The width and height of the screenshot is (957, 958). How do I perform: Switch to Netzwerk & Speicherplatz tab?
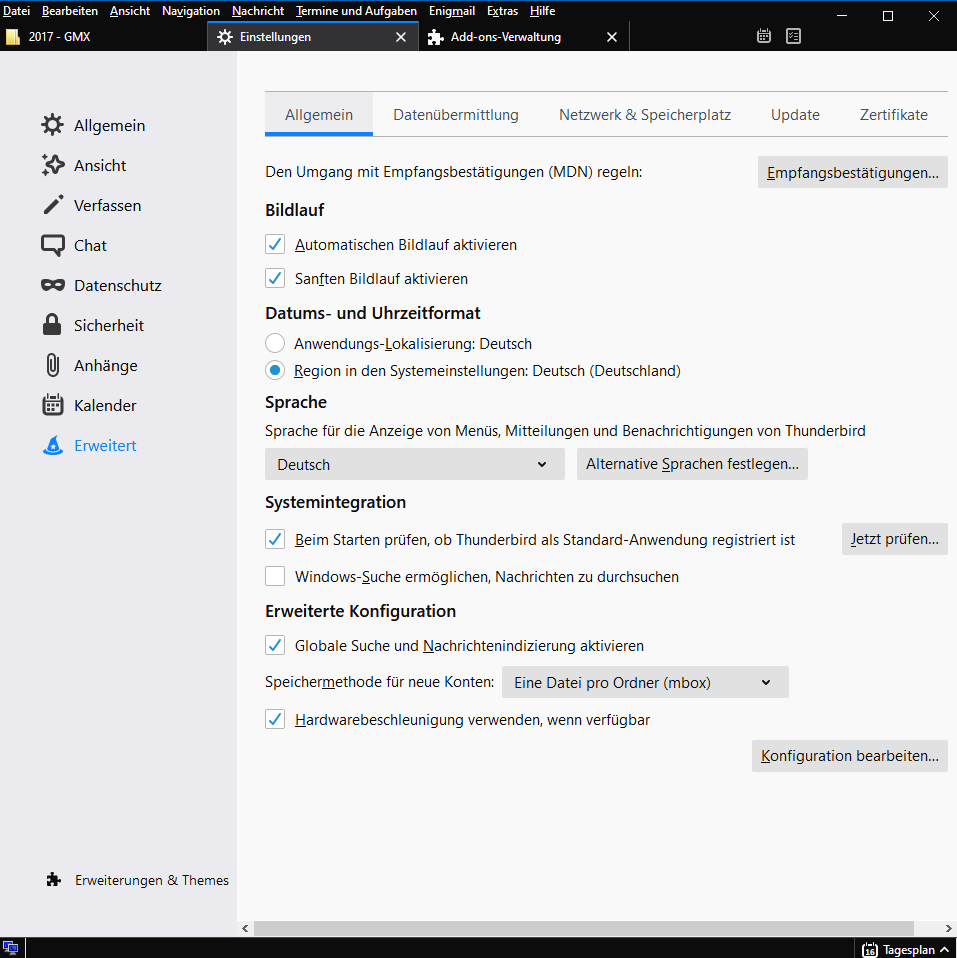click(x=645, y=114)
